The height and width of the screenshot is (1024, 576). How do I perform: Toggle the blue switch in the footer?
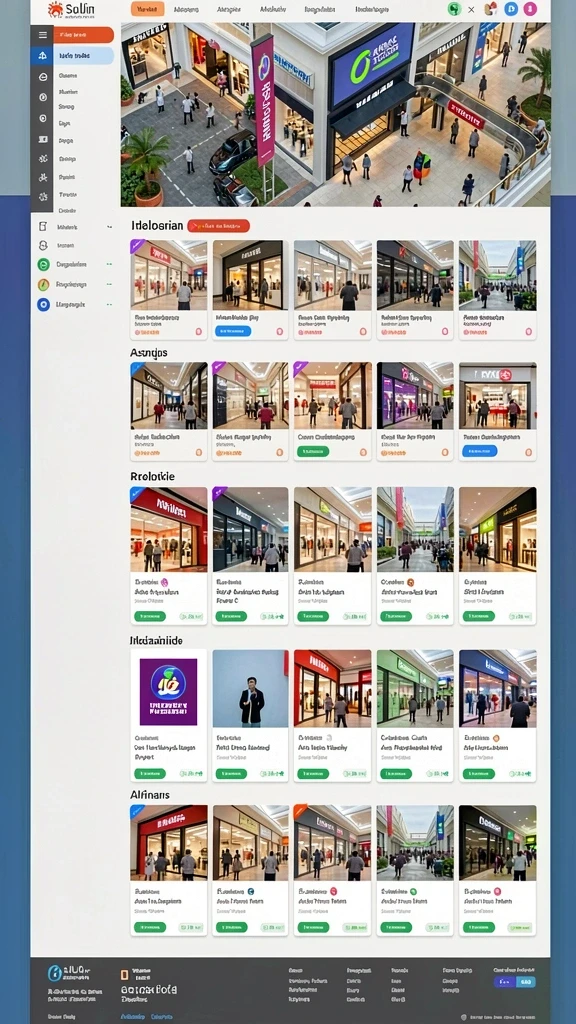click(515, 982)
